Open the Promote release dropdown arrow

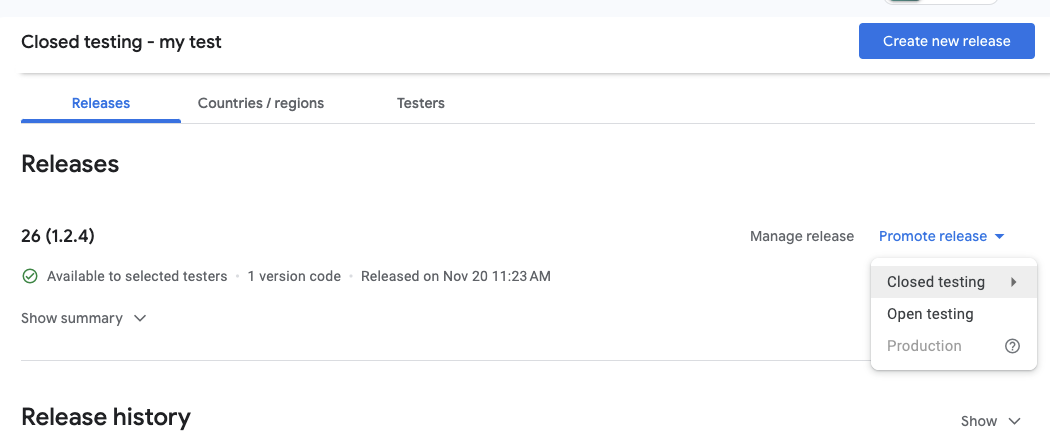tap(998, 237)
